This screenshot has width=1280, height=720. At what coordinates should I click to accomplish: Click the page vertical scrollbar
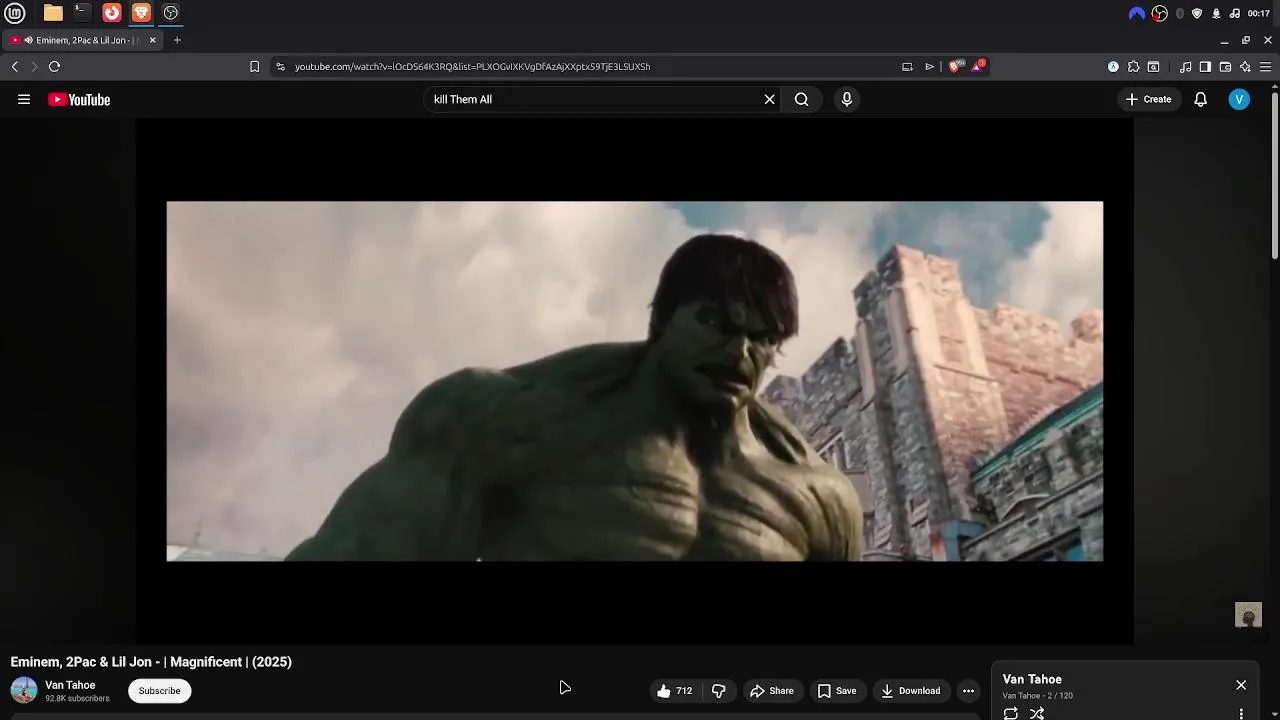pyautogui.click(x=1275, y=175)
